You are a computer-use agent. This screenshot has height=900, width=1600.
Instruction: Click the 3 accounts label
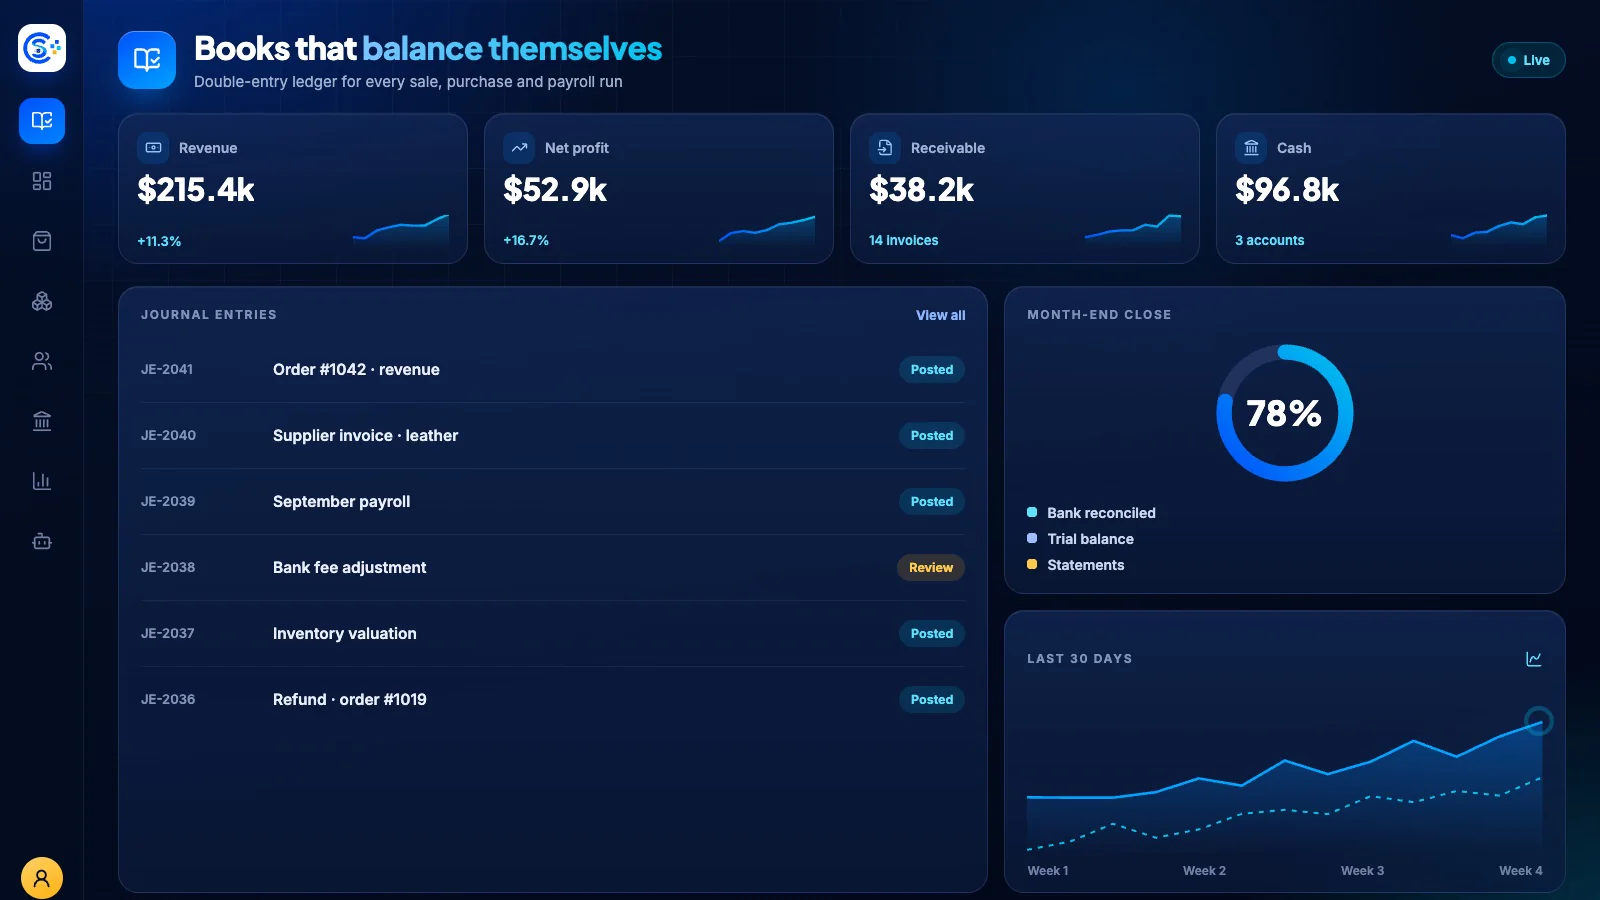click(x=1270, y=240)
